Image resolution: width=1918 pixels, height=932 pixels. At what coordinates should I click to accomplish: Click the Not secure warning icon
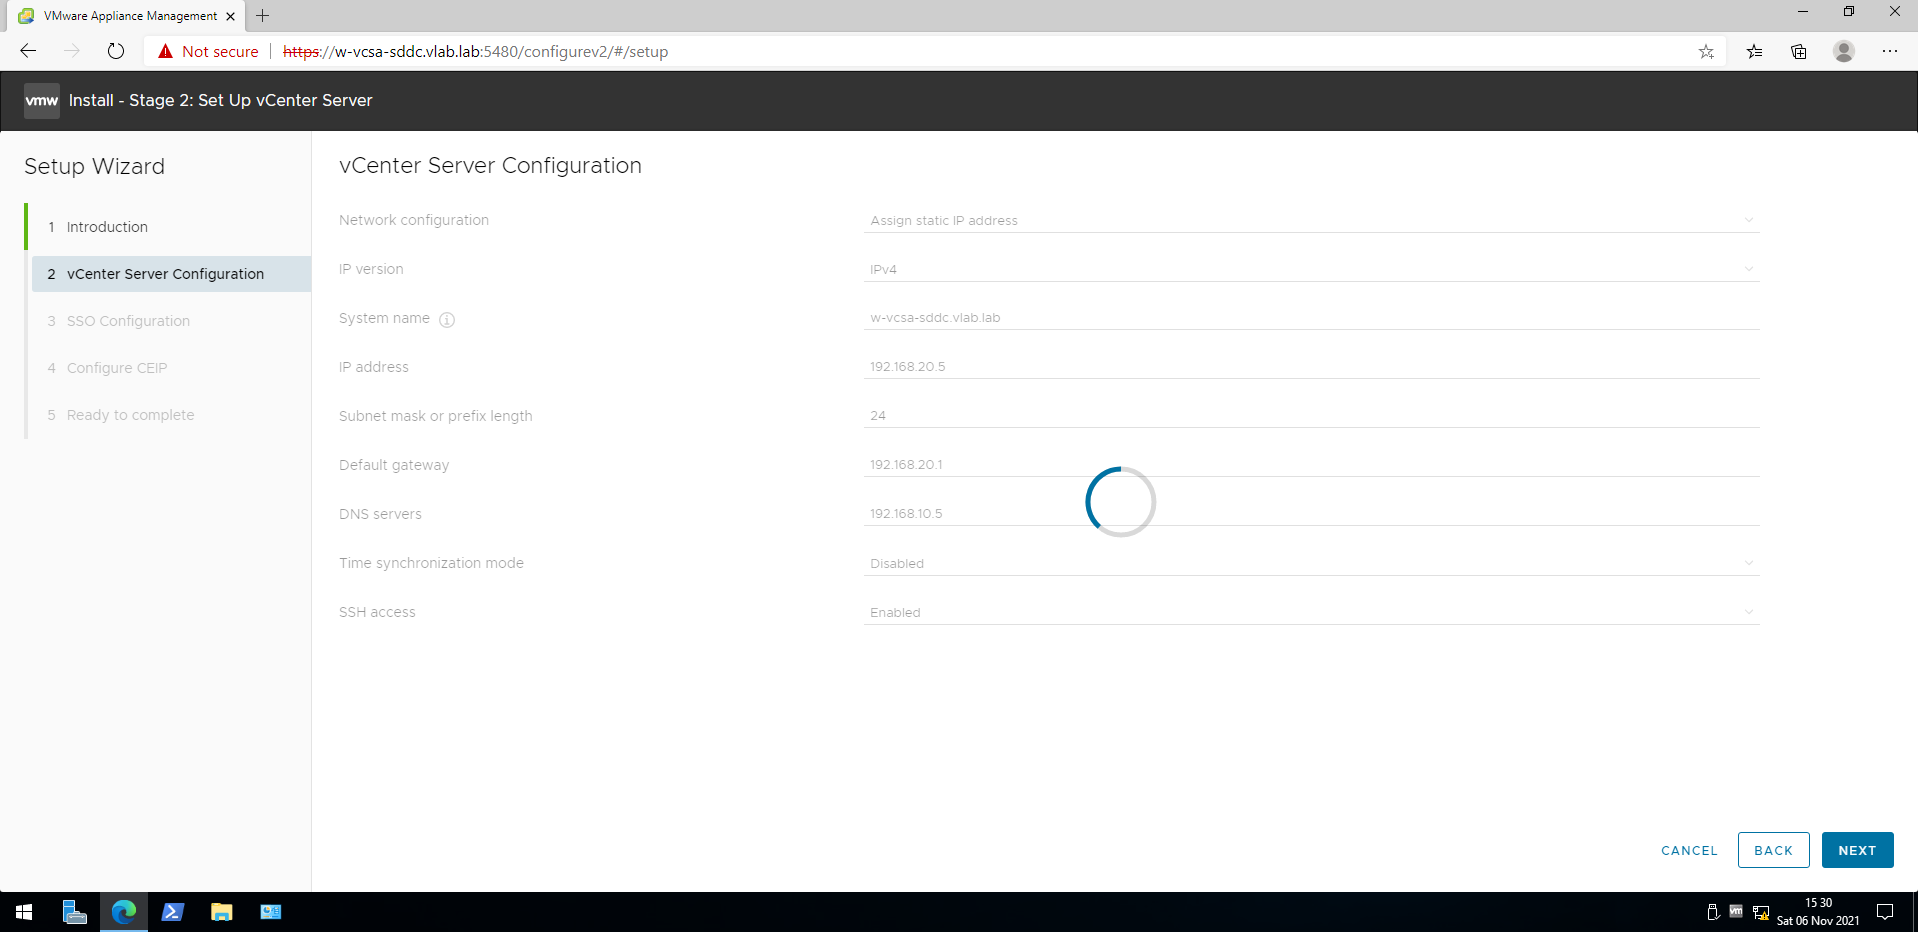pos(166,51)
